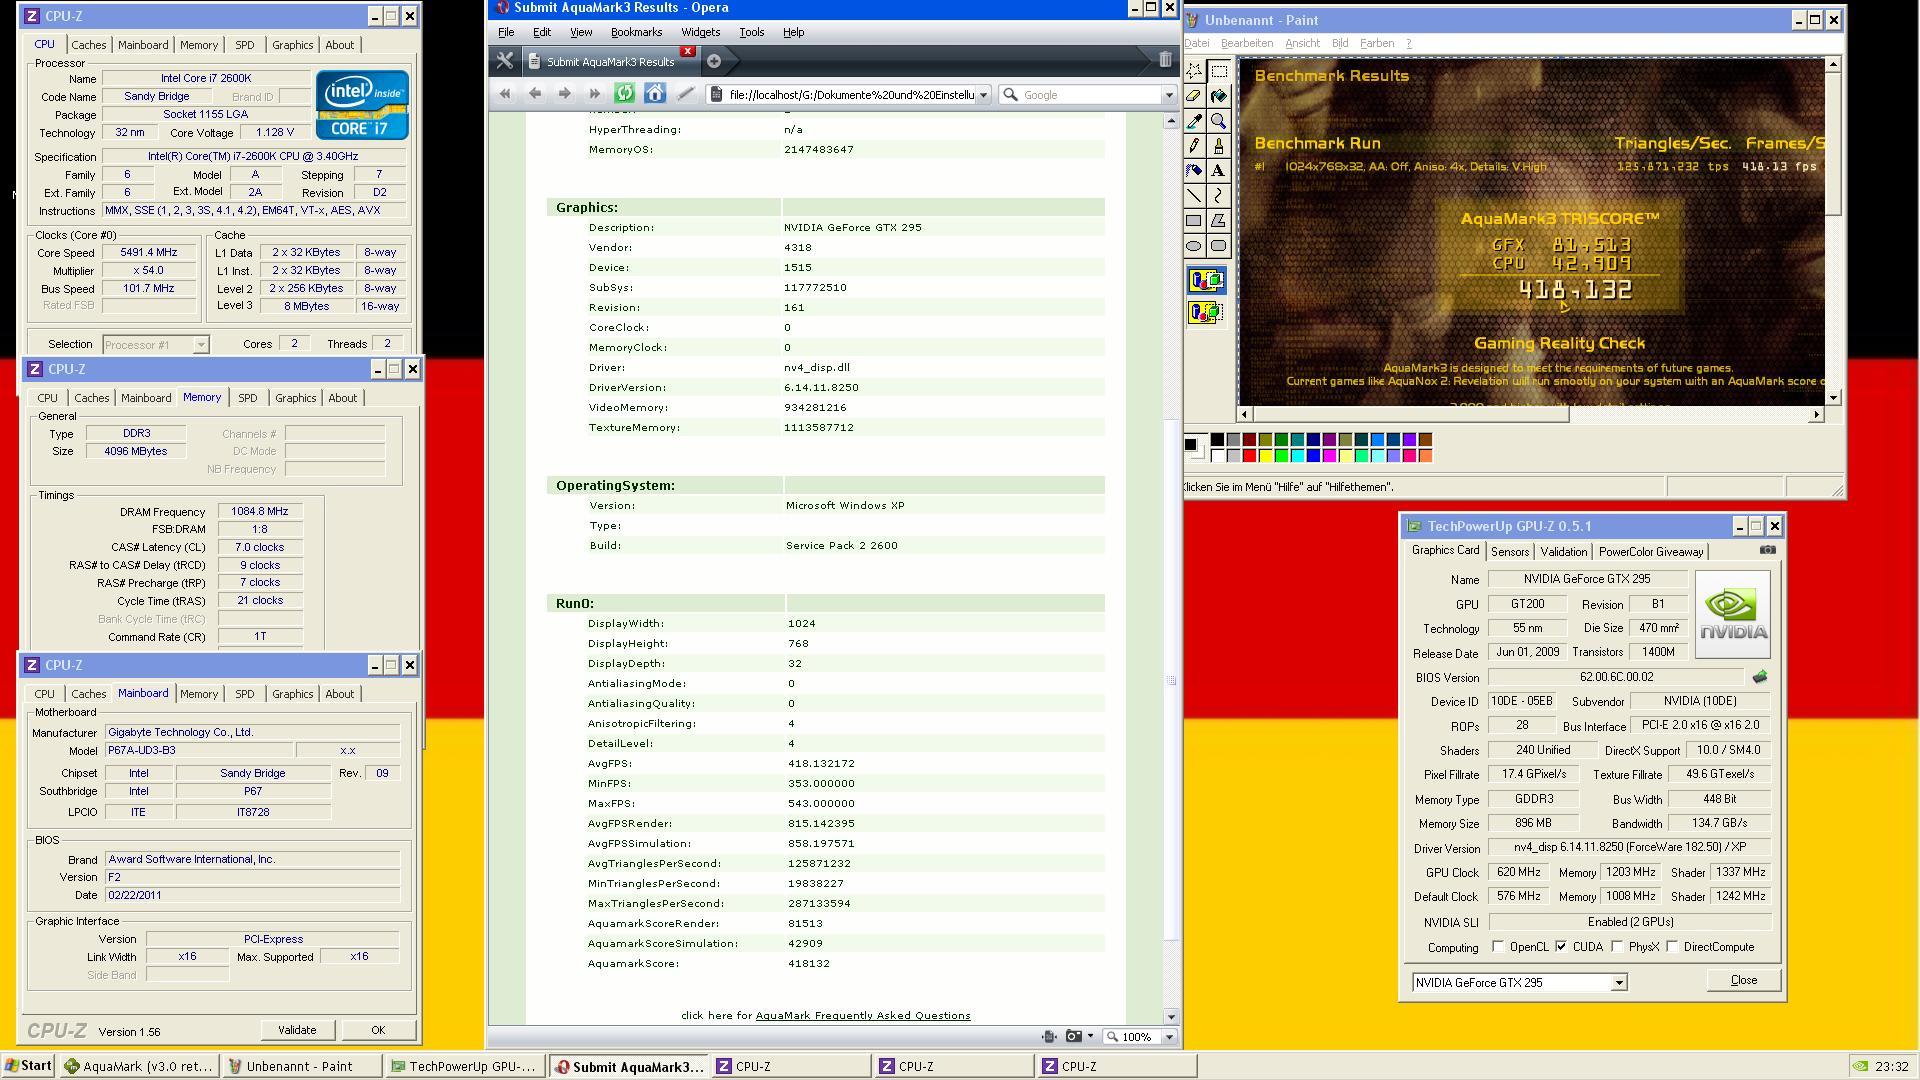Select the Line tool in Paint
The height and width of the screenshot is (1080, 1920).
pyautogui.click(x=1194, y=196)
